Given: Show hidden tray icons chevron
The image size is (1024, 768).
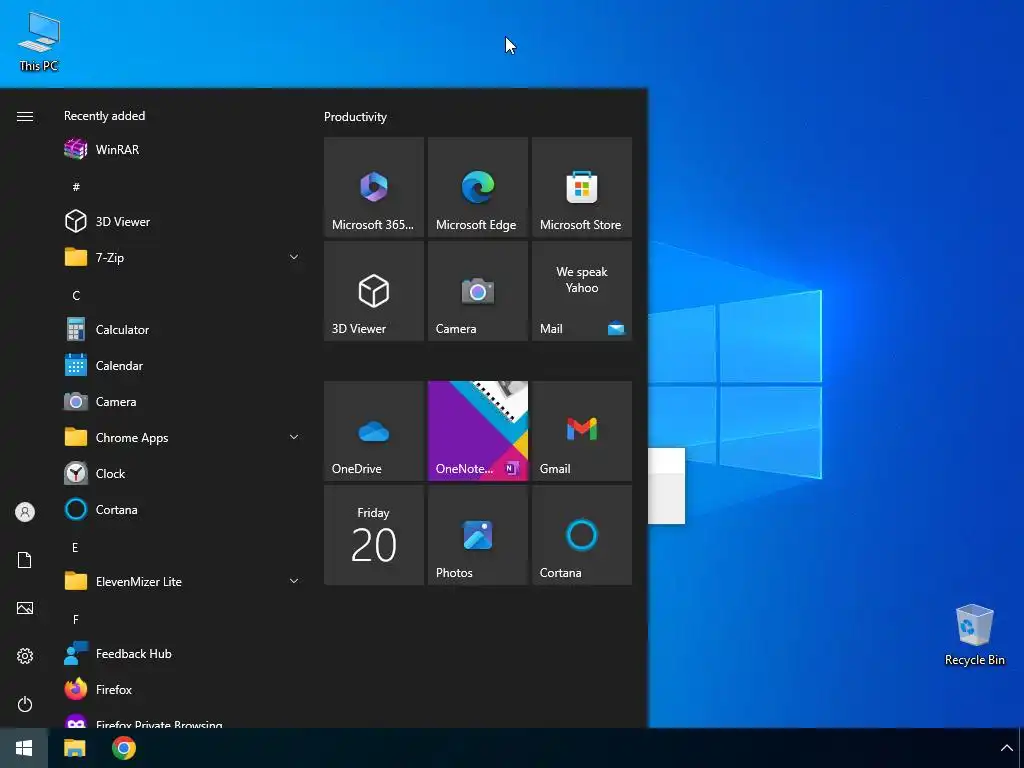Looking at the screenshot, I should click(1006, 748).
